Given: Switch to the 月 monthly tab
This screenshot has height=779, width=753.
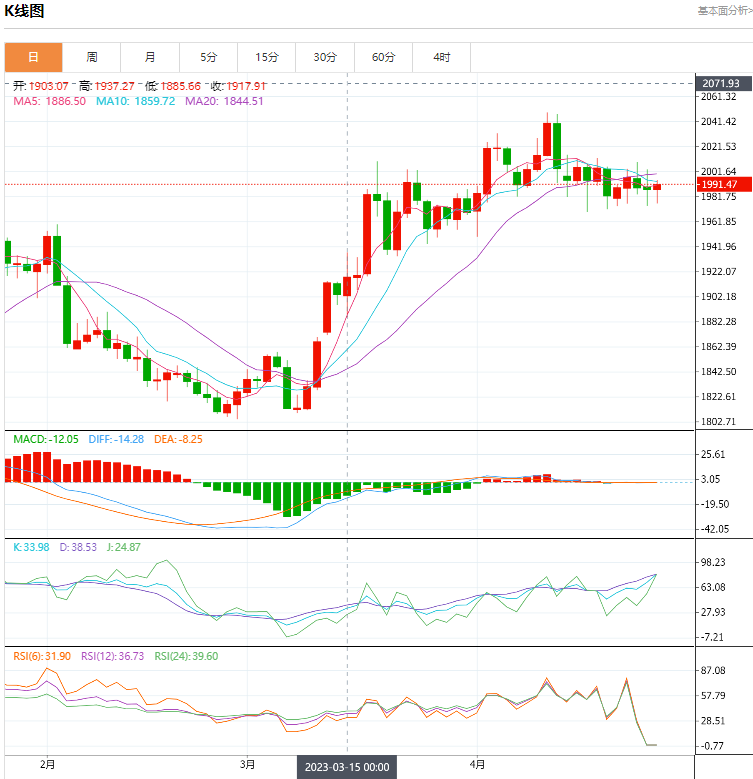Looking at the screenshot, I should [150, 57].
